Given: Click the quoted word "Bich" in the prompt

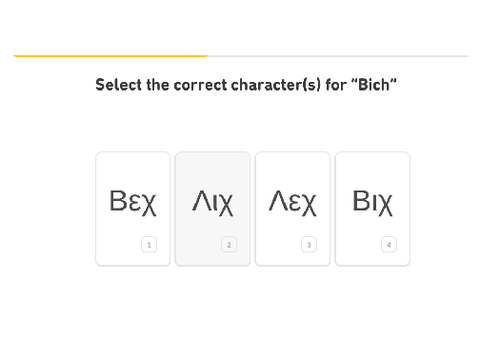Looking at the screenshot, I should 374,85.
